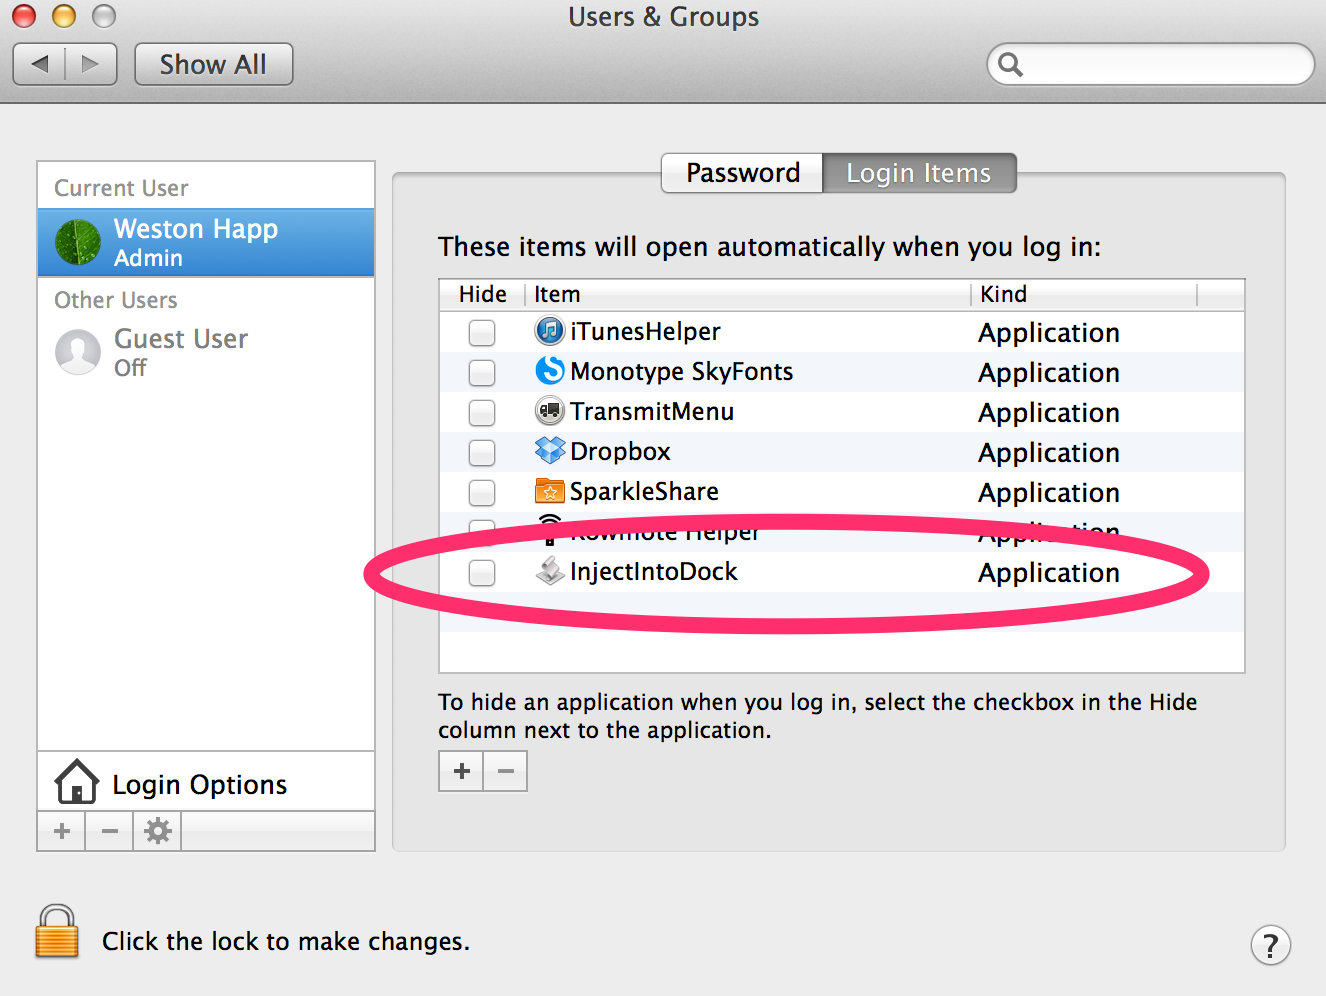Tick Hide checkbox for iTunesHelper

point(482,332)
